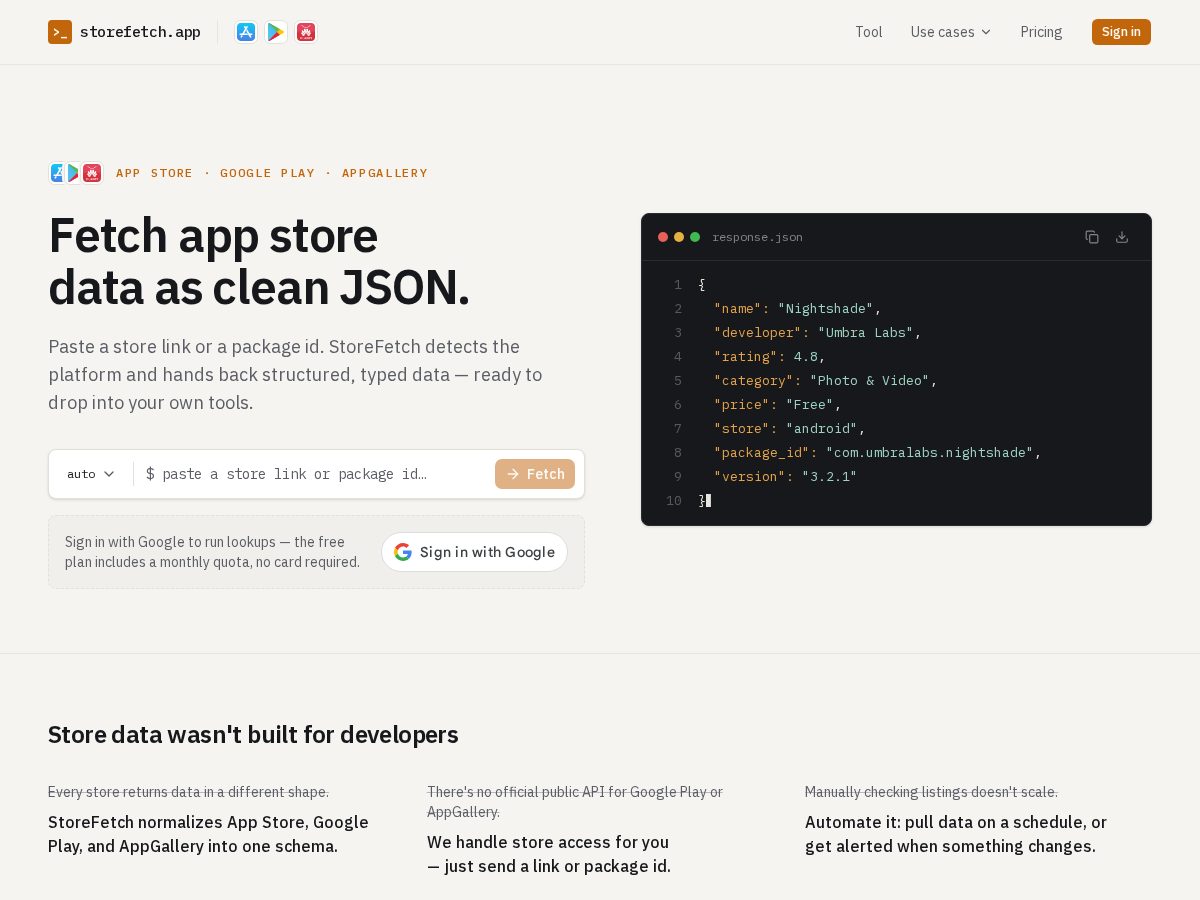This screenshot has width=1200, height=900.
Task: Focus the store link or package id field
Action: (x=315, y=474)
